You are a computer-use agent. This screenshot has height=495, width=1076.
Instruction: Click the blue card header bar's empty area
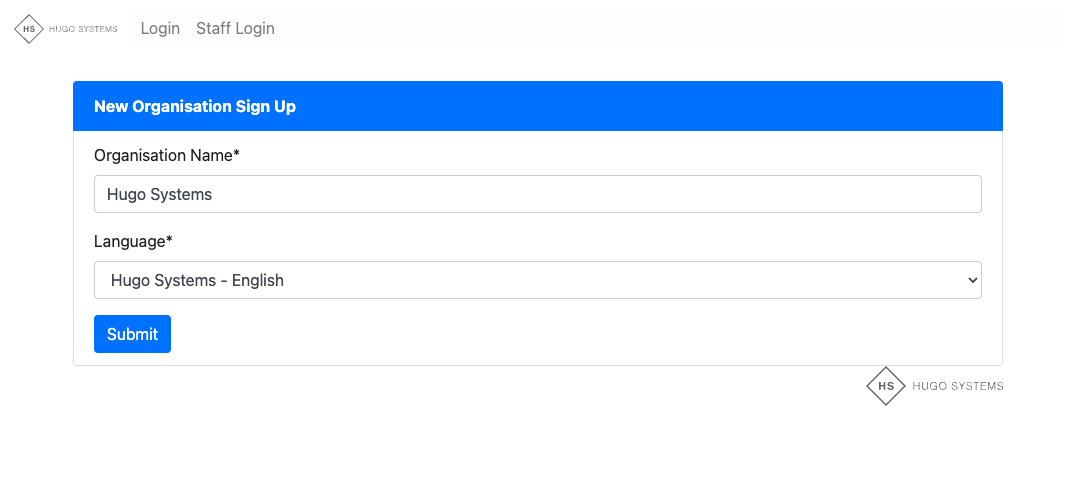pos(650,106)
